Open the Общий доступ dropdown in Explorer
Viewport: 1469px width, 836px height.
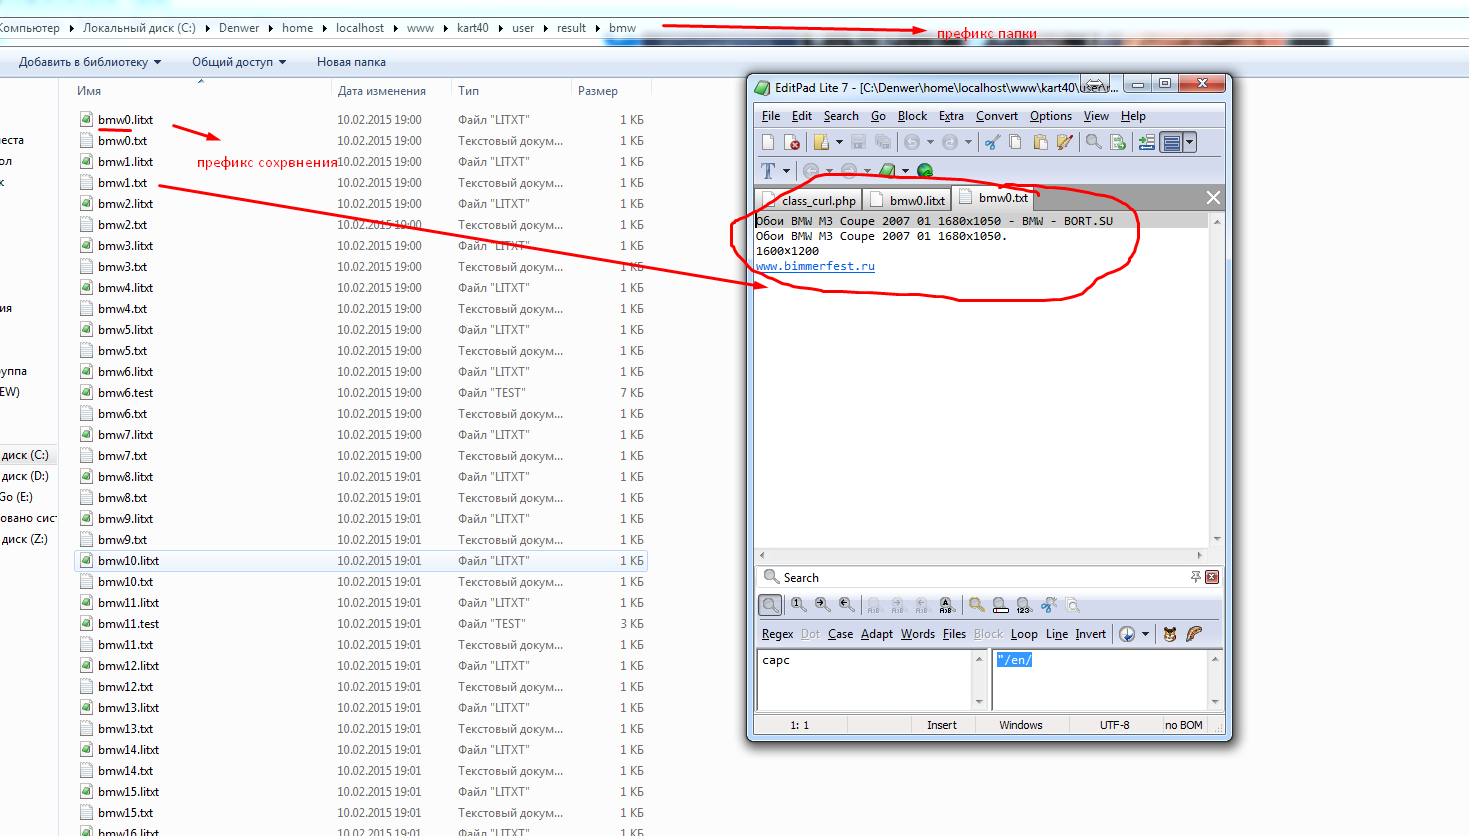239,62
